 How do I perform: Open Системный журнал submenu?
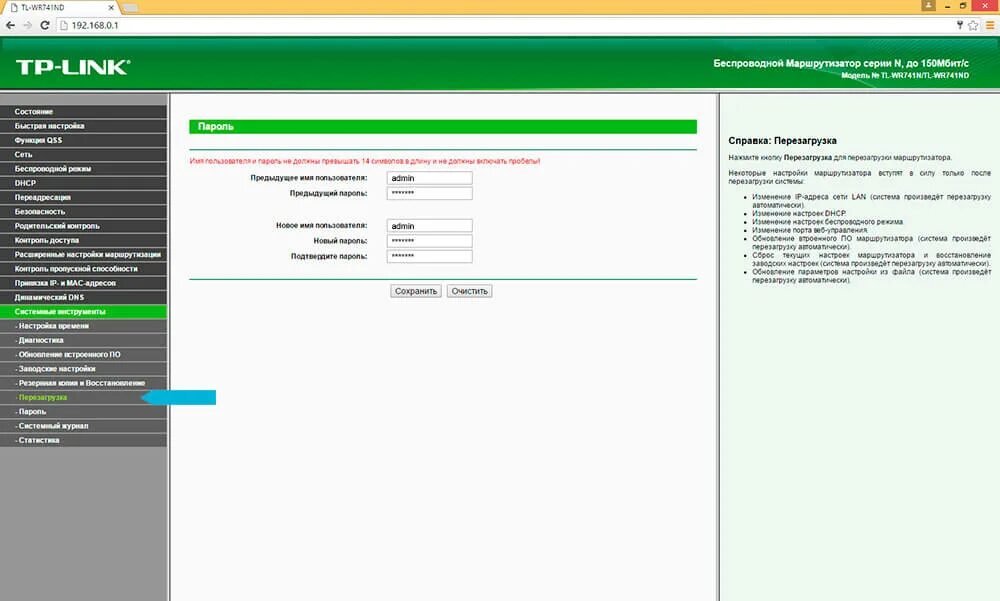84,426
